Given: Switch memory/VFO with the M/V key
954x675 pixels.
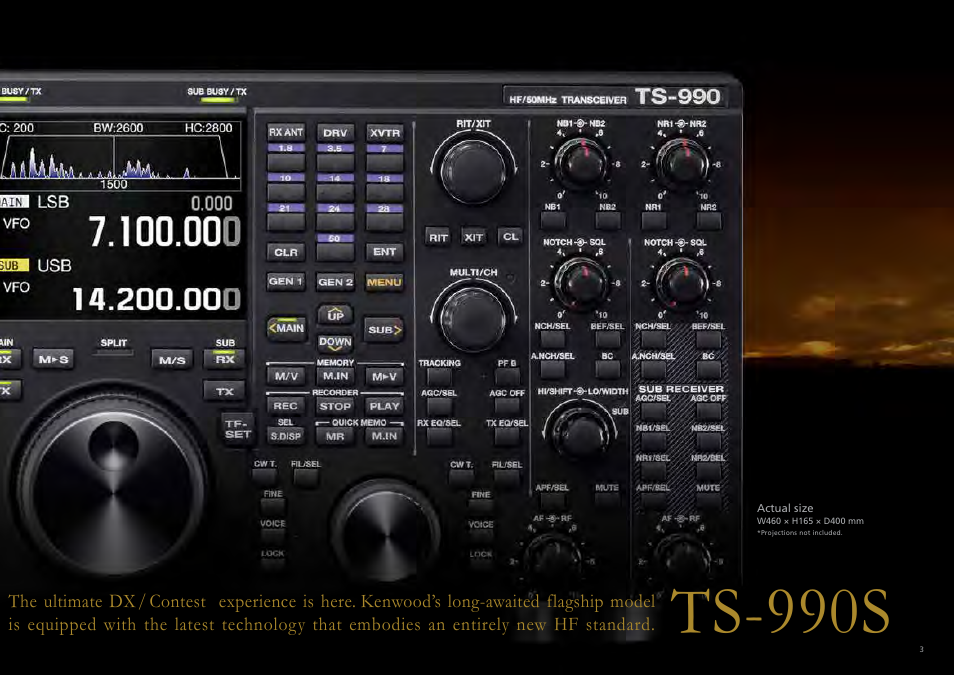Looking at the screenshot, I should [286, 376].
